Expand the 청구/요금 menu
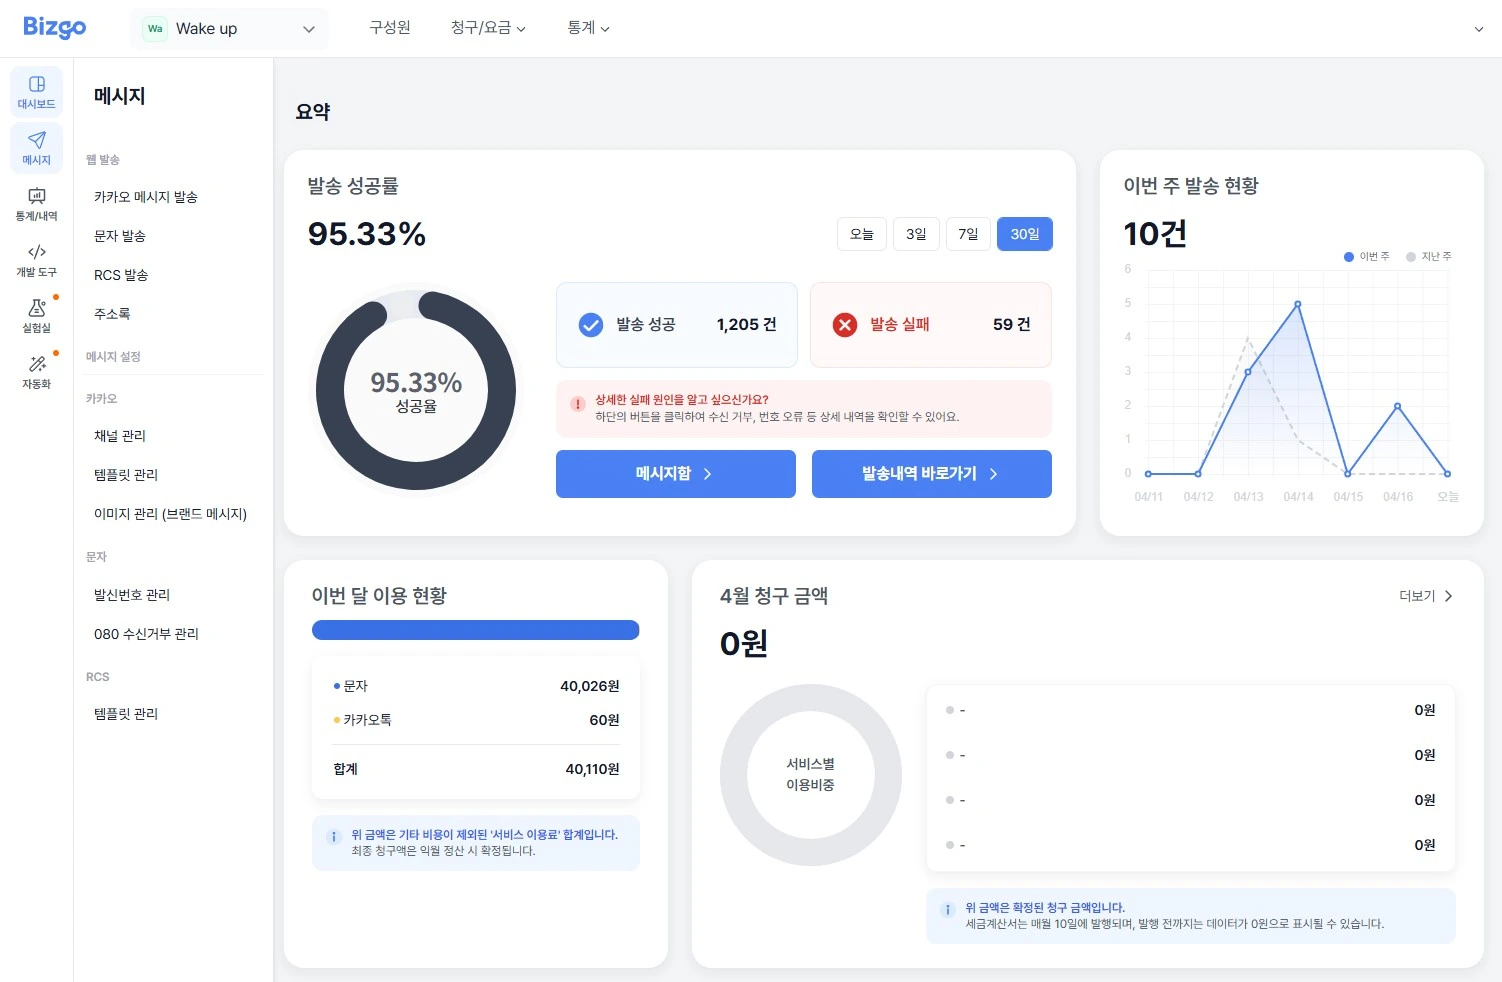The width and height of the screenshot is (1502, 982). tap(488, 27)
